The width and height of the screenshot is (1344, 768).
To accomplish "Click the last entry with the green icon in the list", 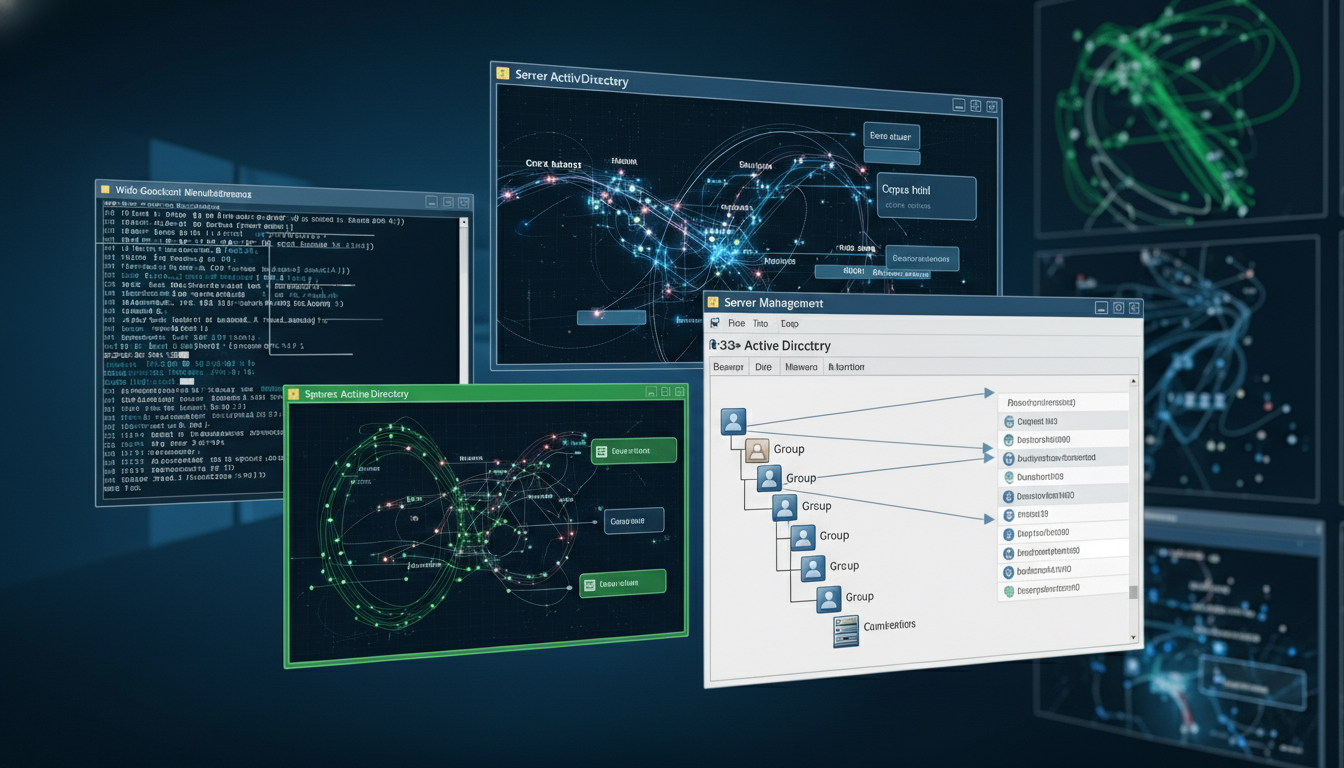I will pos(1008,591).
